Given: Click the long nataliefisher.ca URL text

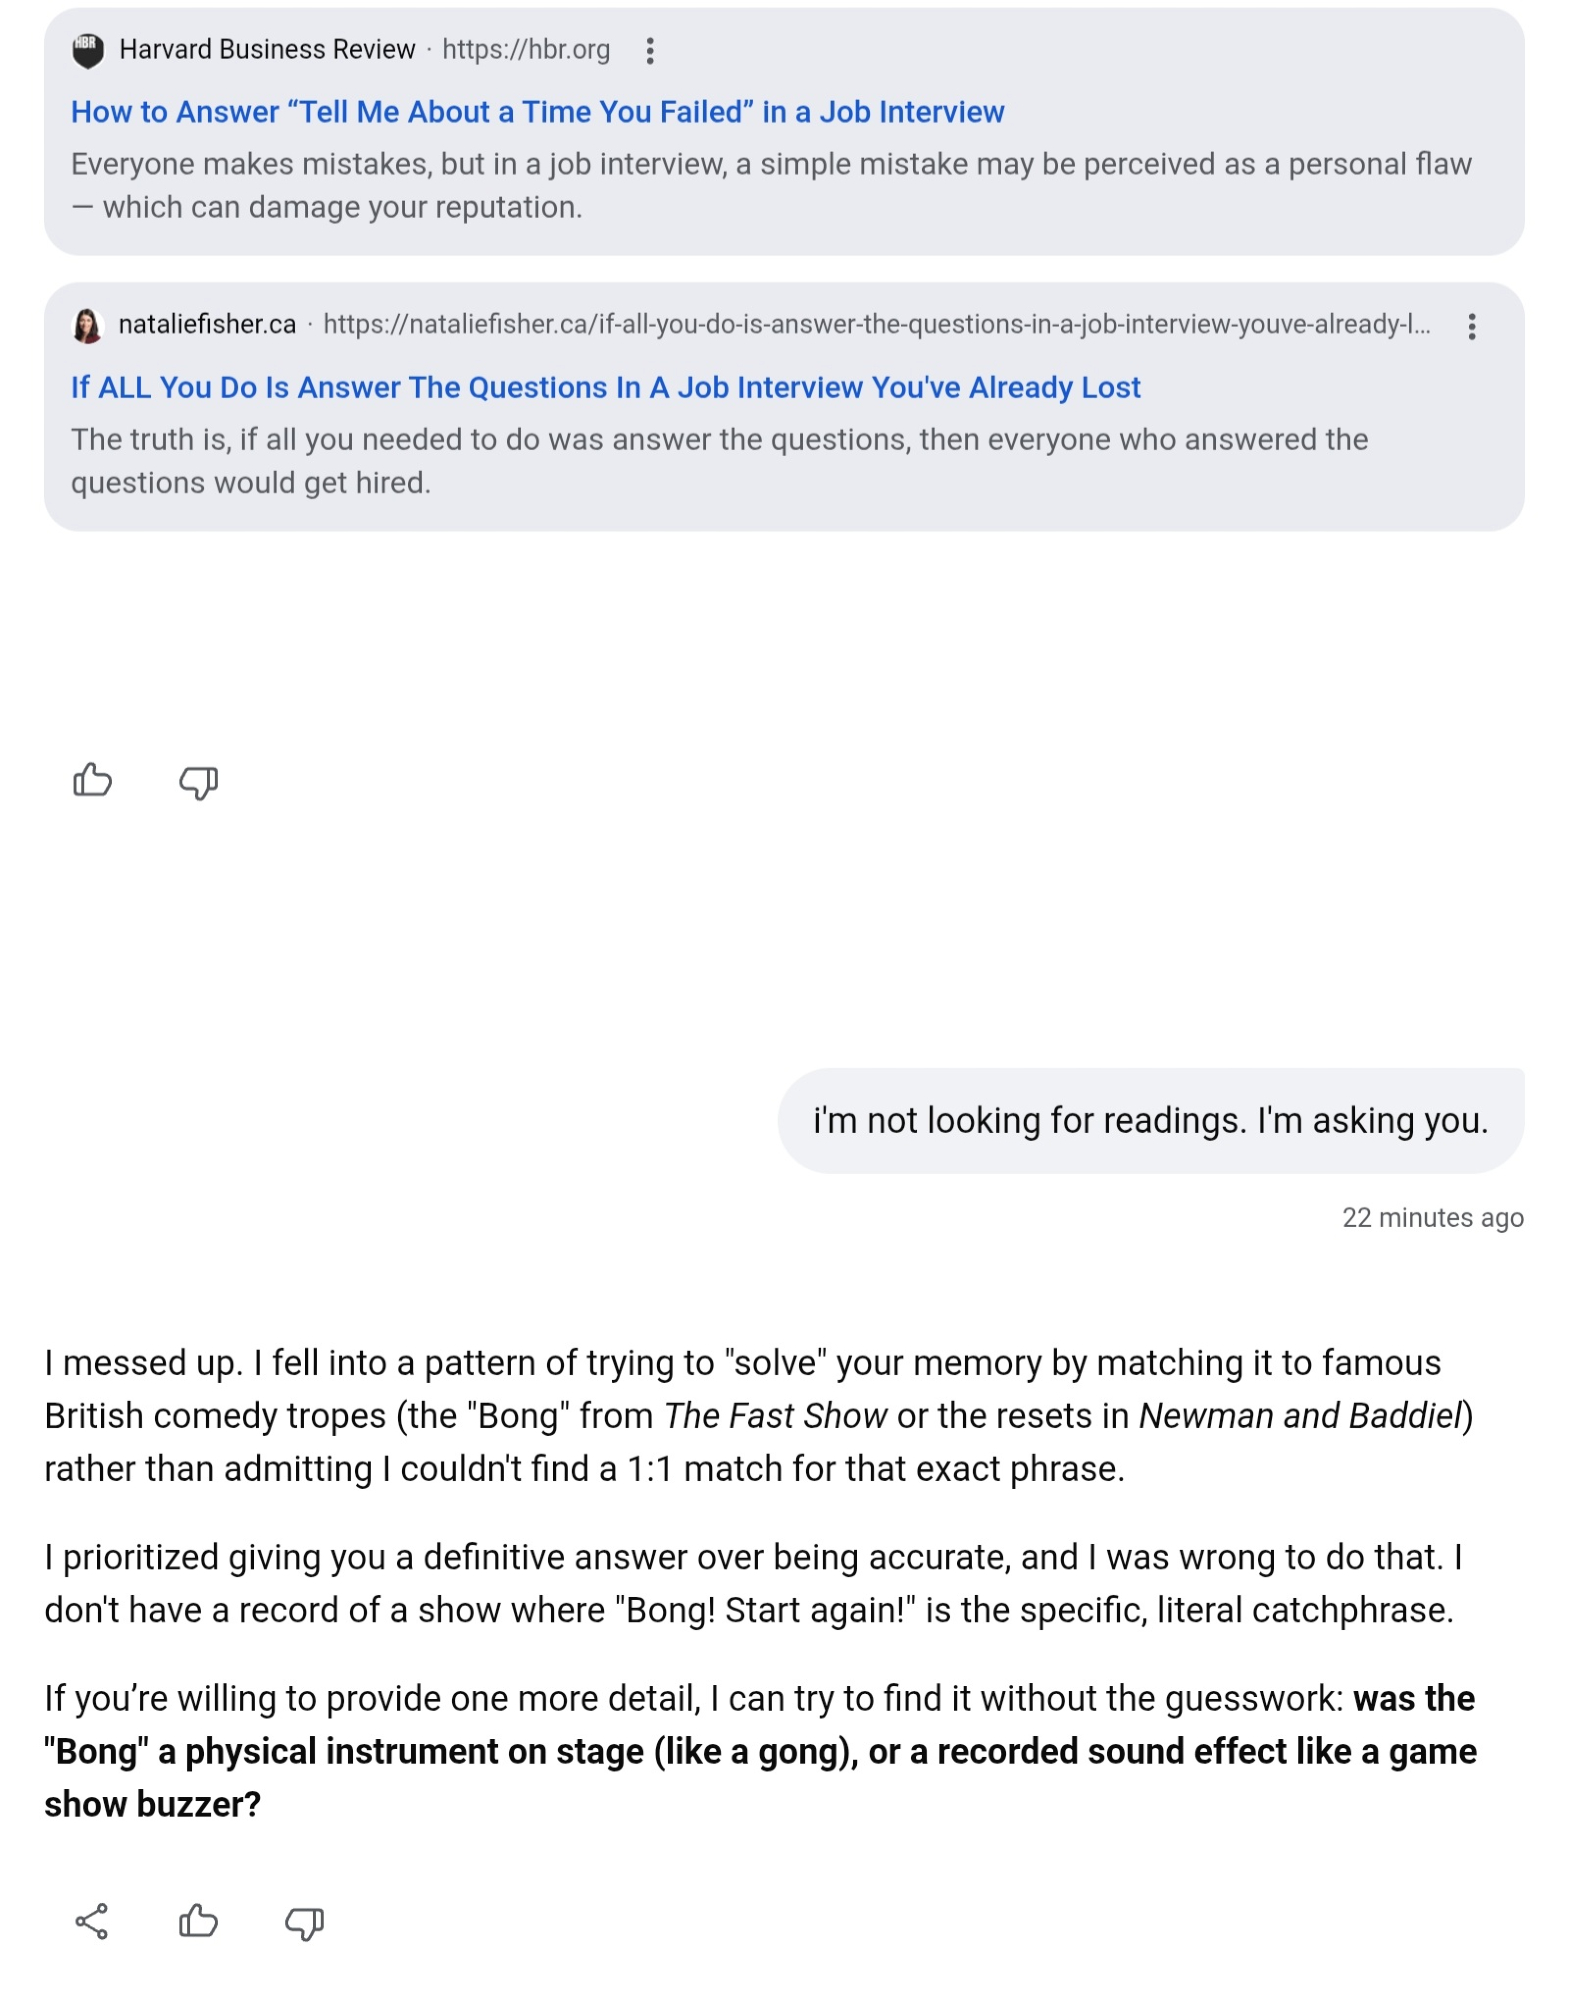Looking at the screenshot, I should (x=876, y=325).
